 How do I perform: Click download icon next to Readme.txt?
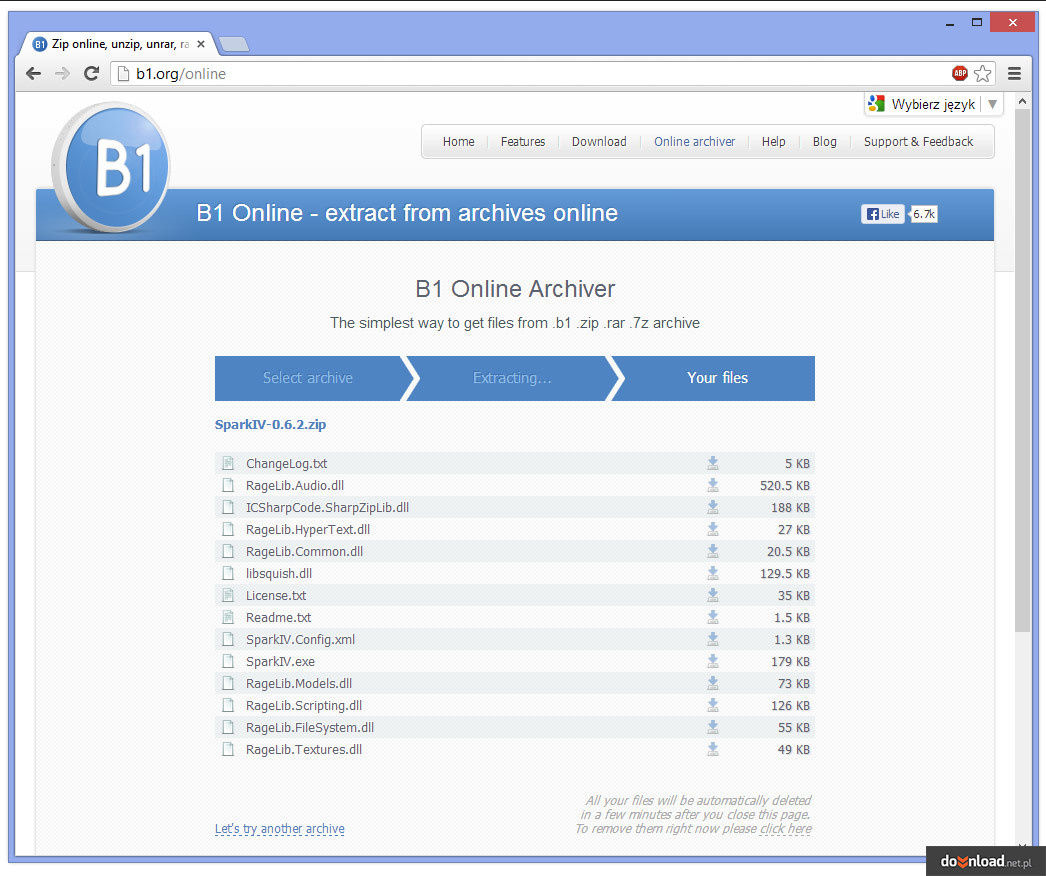point(712,617)
